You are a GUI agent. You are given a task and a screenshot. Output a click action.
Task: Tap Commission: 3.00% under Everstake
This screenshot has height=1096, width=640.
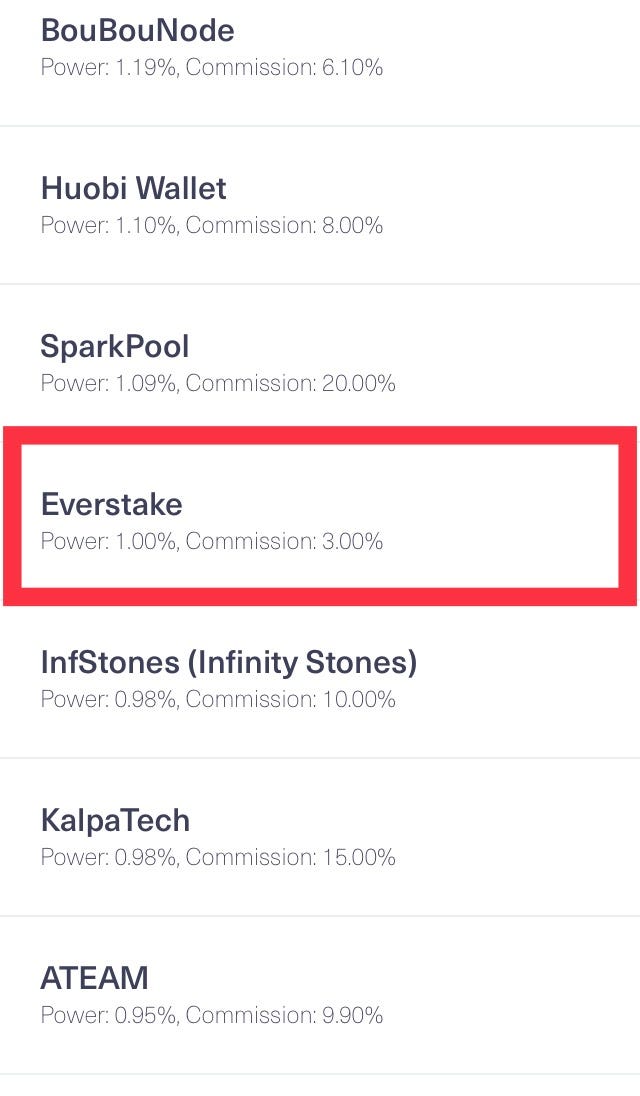[x=284, y=542]
